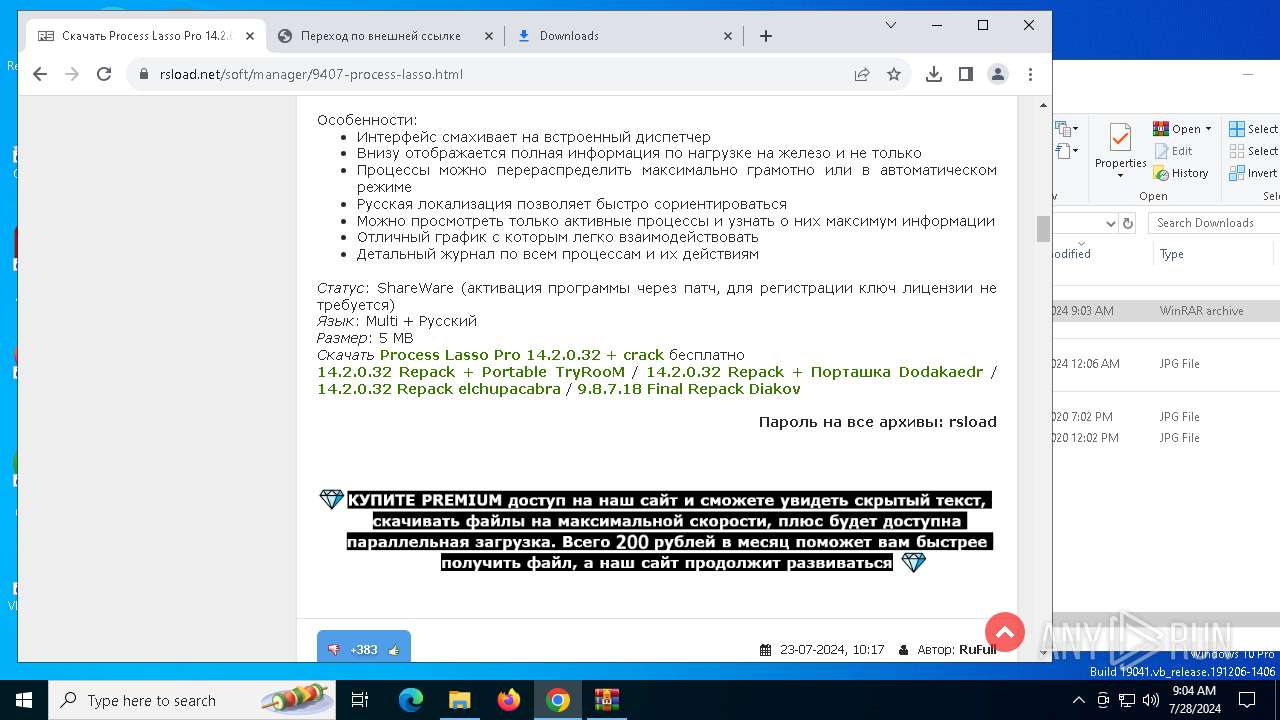Open the notification center icon
The width and height of the screenshot is (1280, 720).
pos(1246,700)
